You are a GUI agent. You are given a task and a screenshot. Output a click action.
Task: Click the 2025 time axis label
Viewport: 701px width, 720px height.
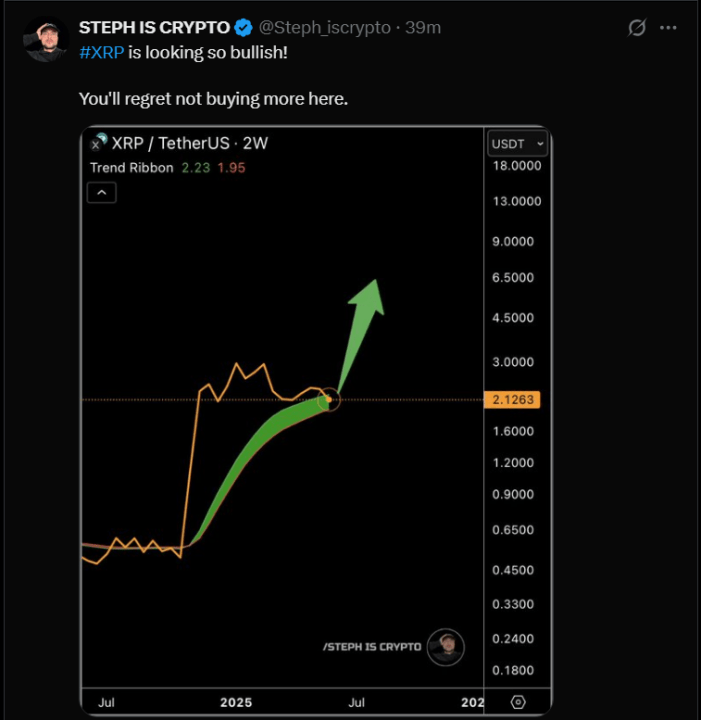point(238,703)
